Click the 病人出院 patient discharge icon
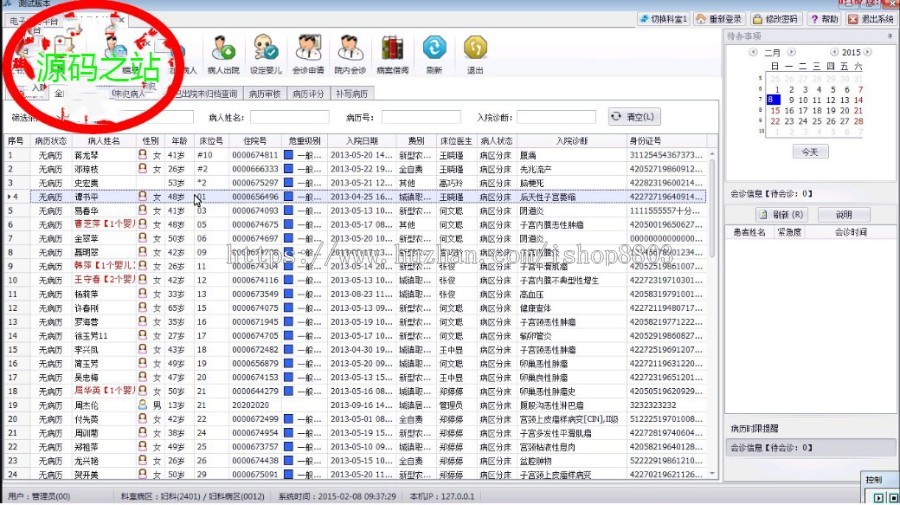Image resolution: width=900 pixels, height=505 pixels. coord(223,53)
